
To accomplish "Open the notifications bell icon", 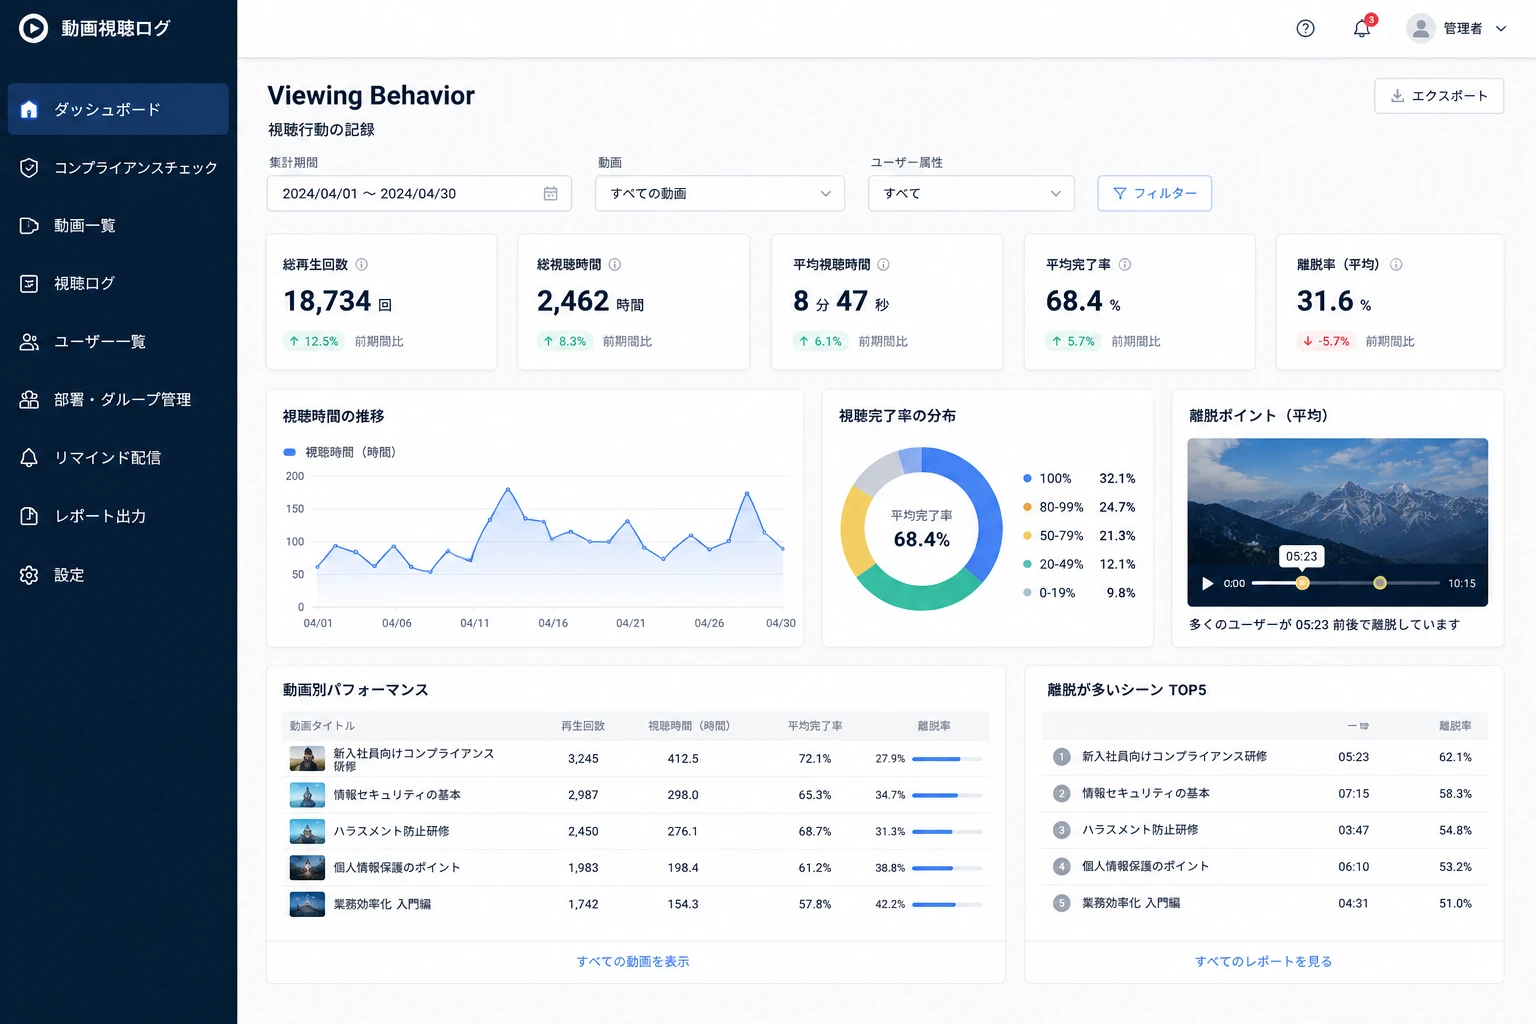I will click(1362, 28).
